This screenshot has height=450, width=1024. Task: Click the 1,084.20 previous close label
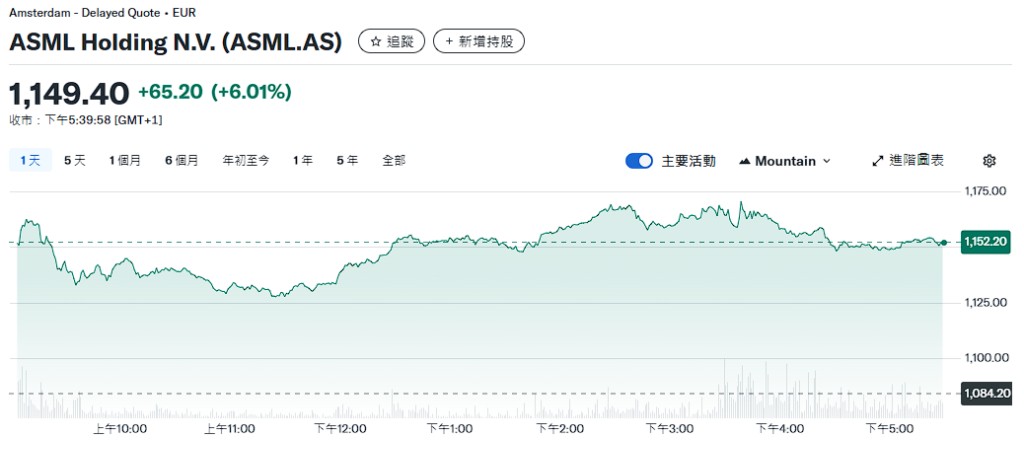click(985, 393)
